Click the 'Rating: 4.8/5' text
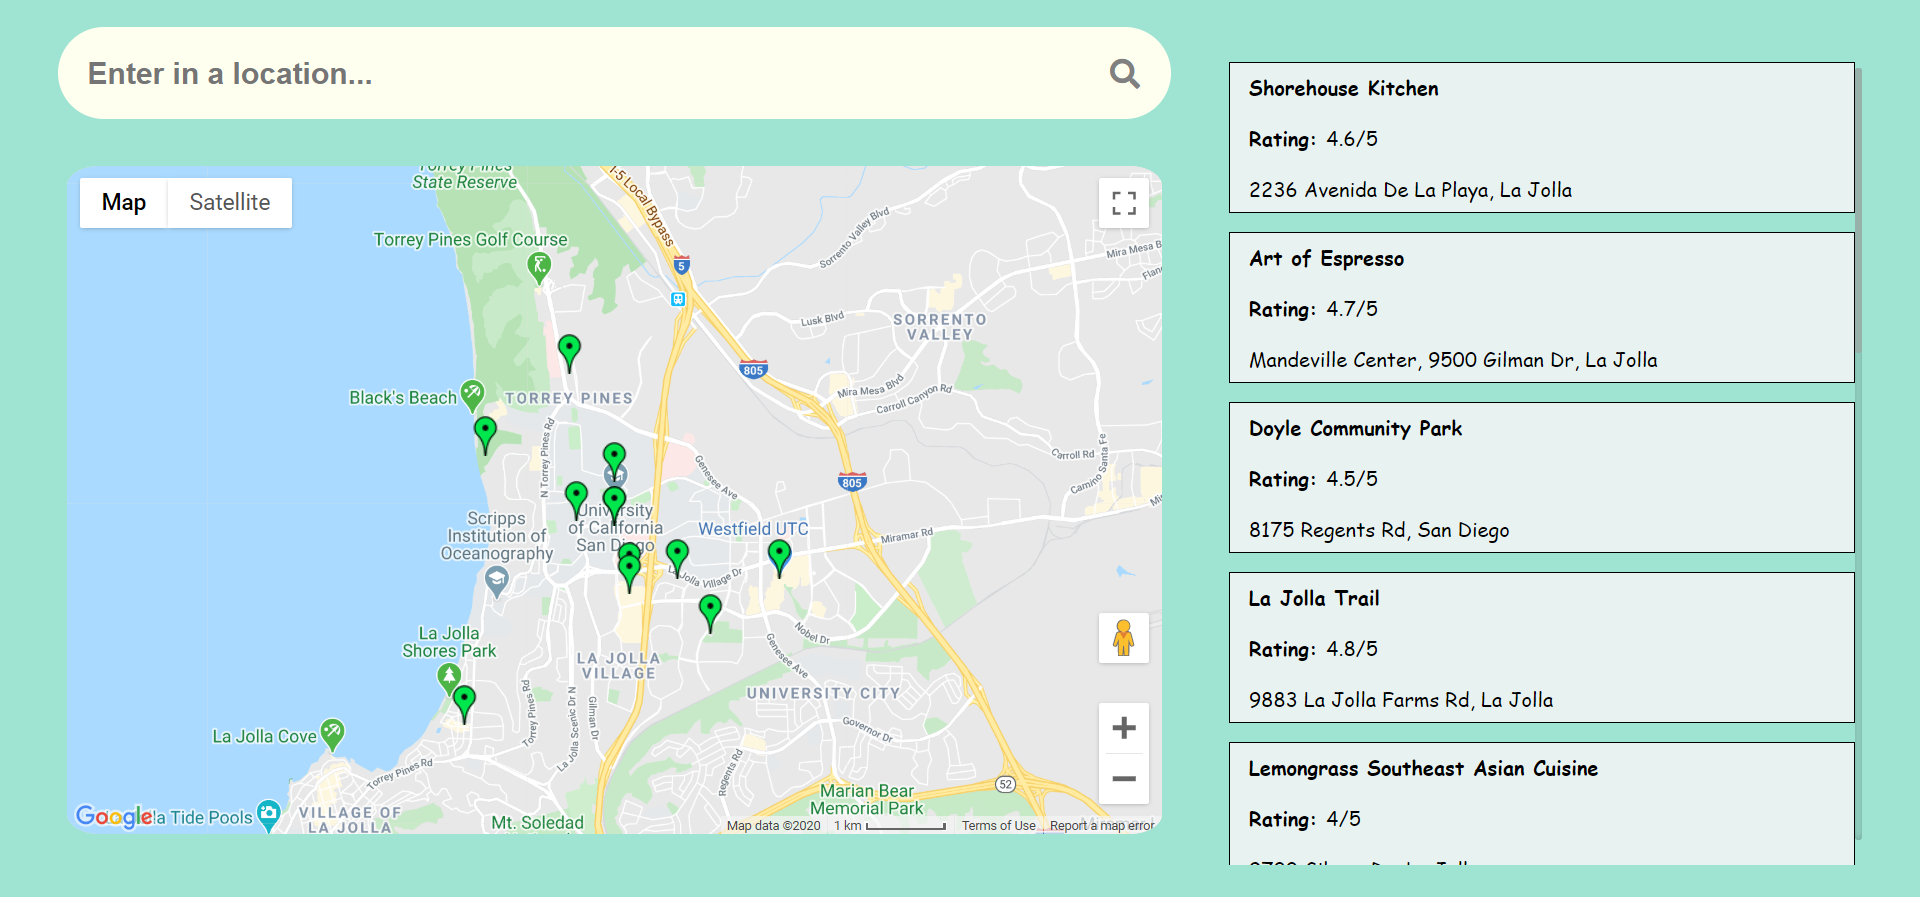Screen dimensions: 1920x897 coord(1313,649)
